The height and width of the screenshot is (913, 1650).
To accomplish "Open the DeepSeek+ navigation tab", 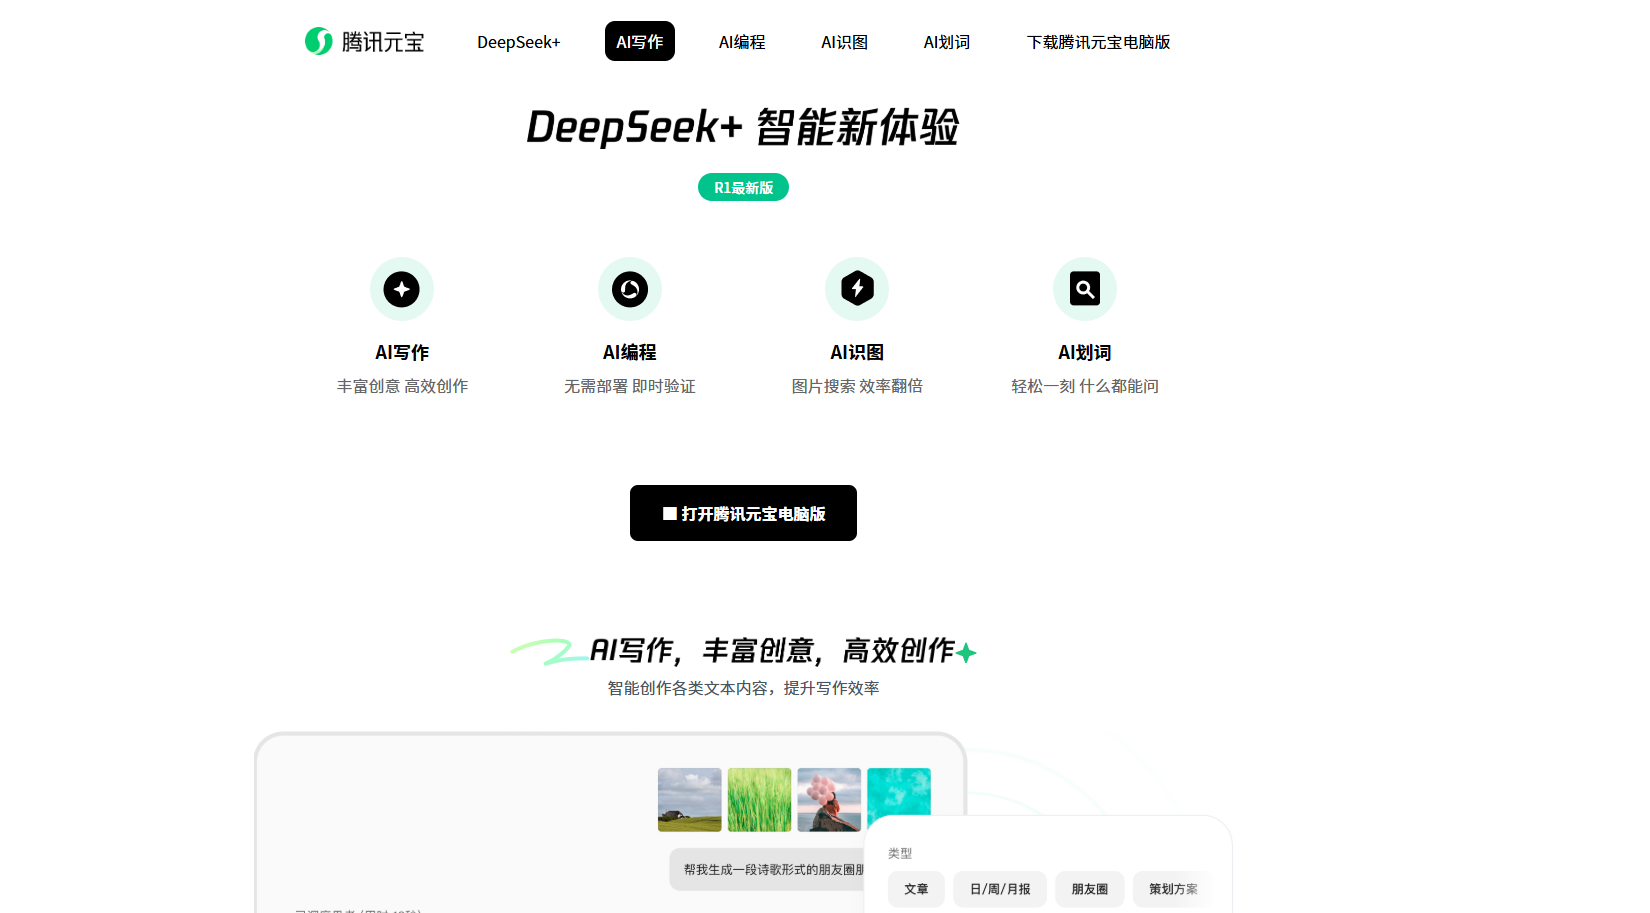I will [x=519, y=42].
